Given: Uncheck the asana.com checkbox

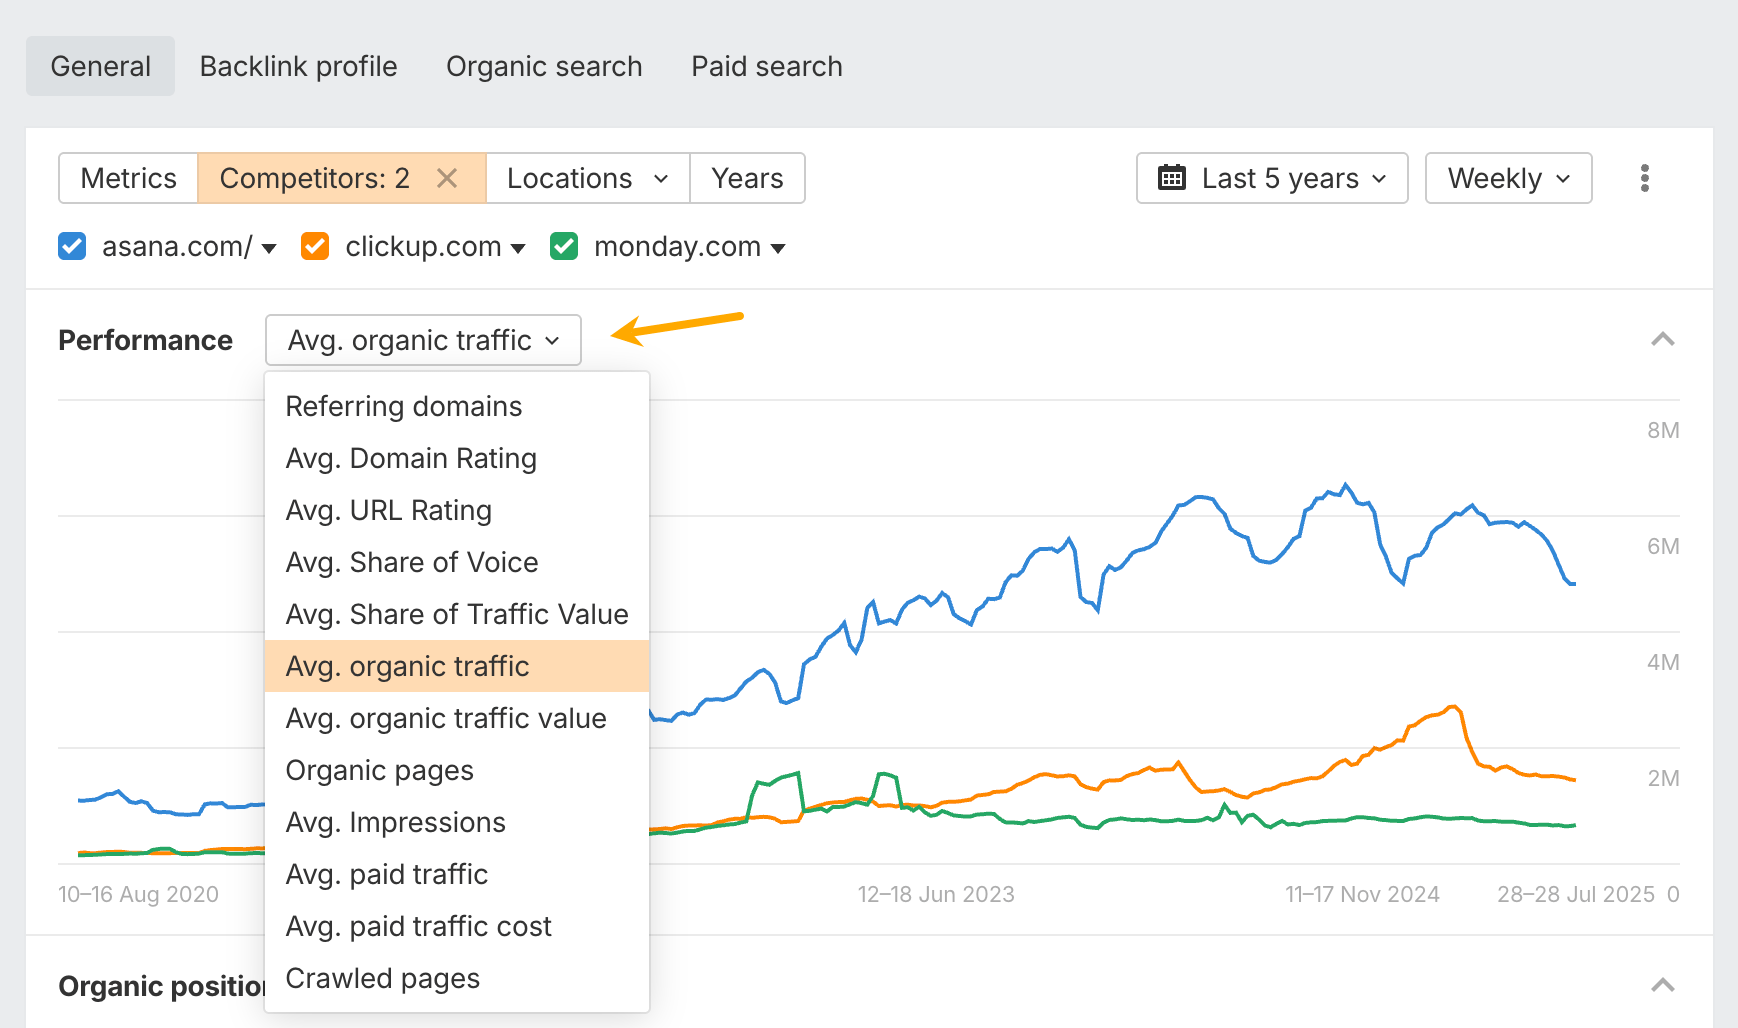Looking at the screenshot, I should click(x=71, y=246).
